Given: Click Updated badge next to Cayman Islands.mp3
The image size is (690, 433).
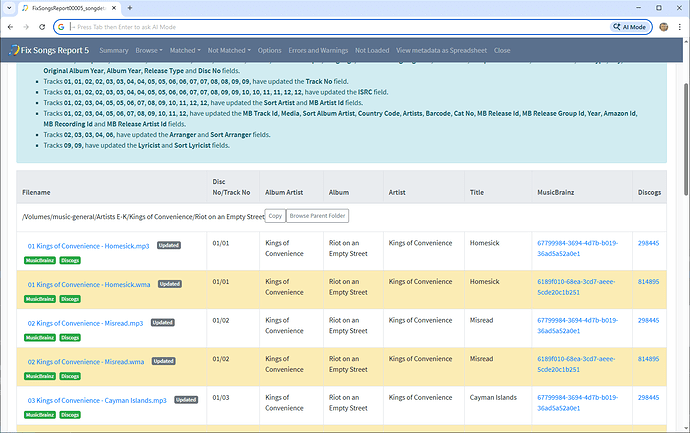Looking at the screenshot, I should click(x=185, y=399).
